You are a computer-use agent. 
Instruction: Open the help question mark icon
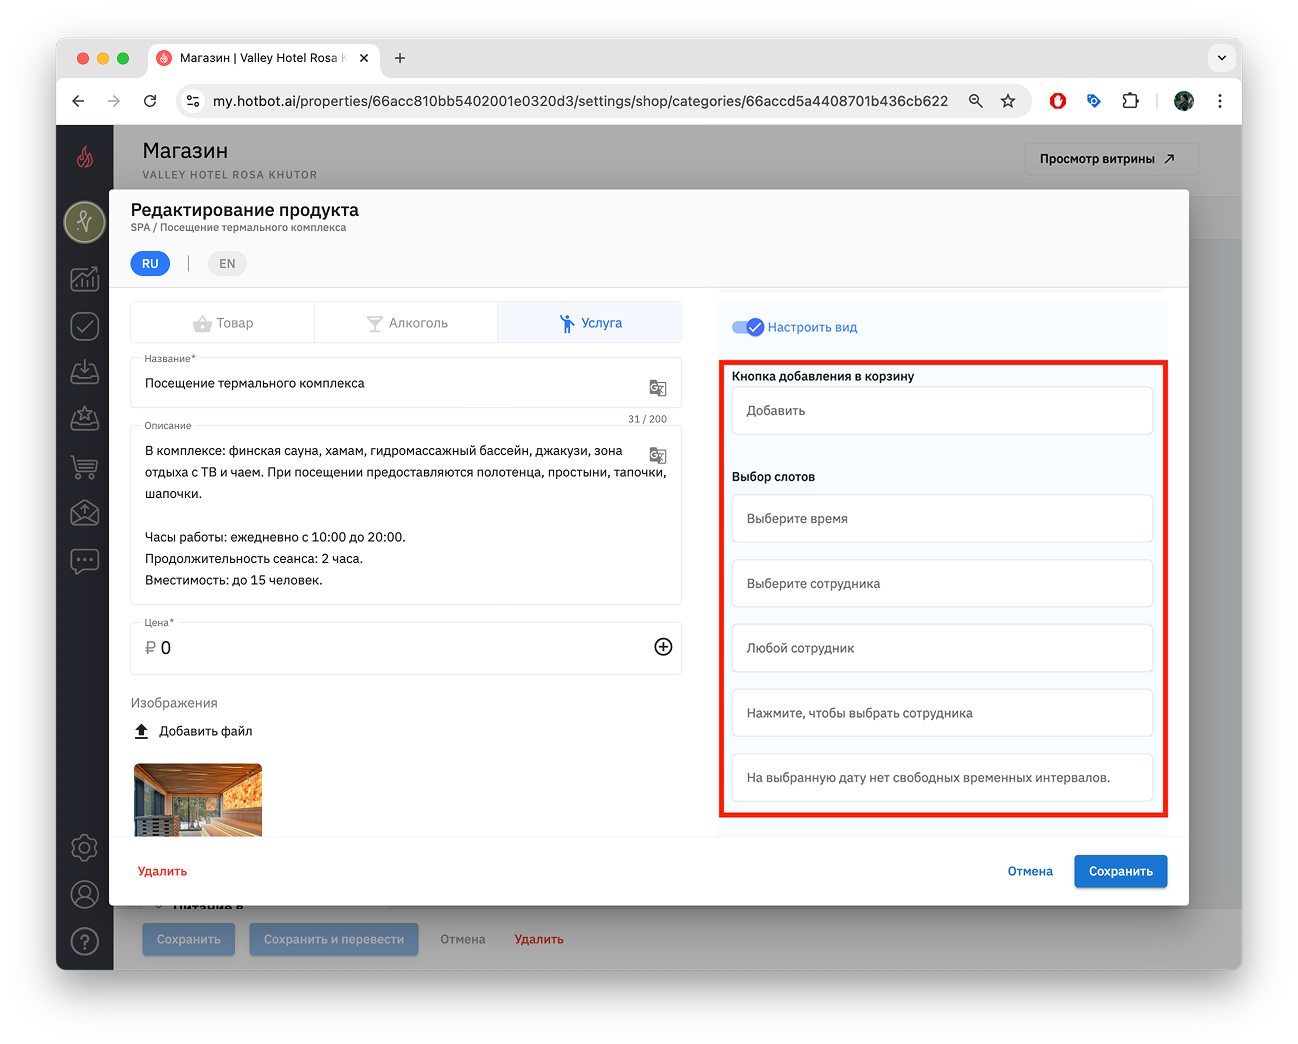point(85,941)
